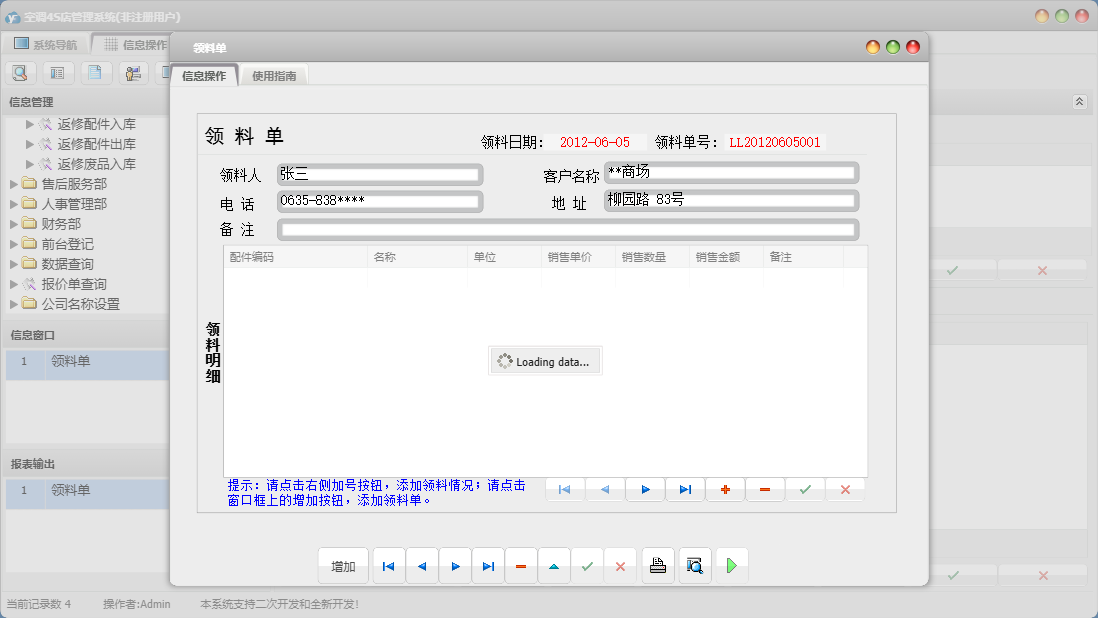Collapse the panel using the double-chevron button
The width and height of the screenshot is (1098, 618).
(x=1079, y=102)
